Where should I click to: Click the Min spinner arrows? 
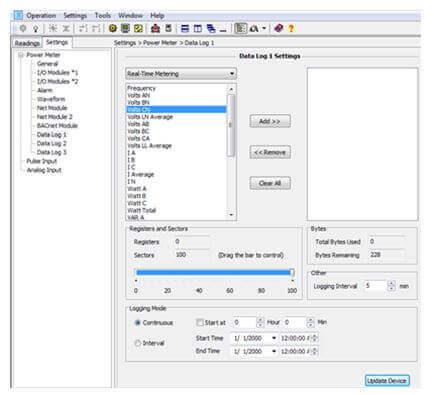[310, 322]
